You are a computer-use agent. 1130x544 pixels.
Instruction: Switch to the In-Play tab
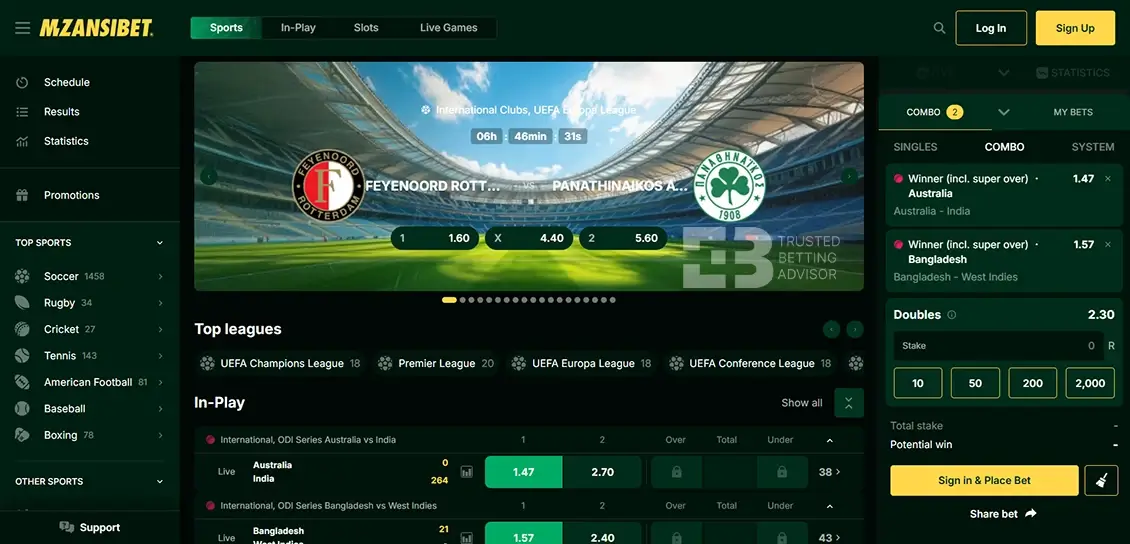click(298, 28)
